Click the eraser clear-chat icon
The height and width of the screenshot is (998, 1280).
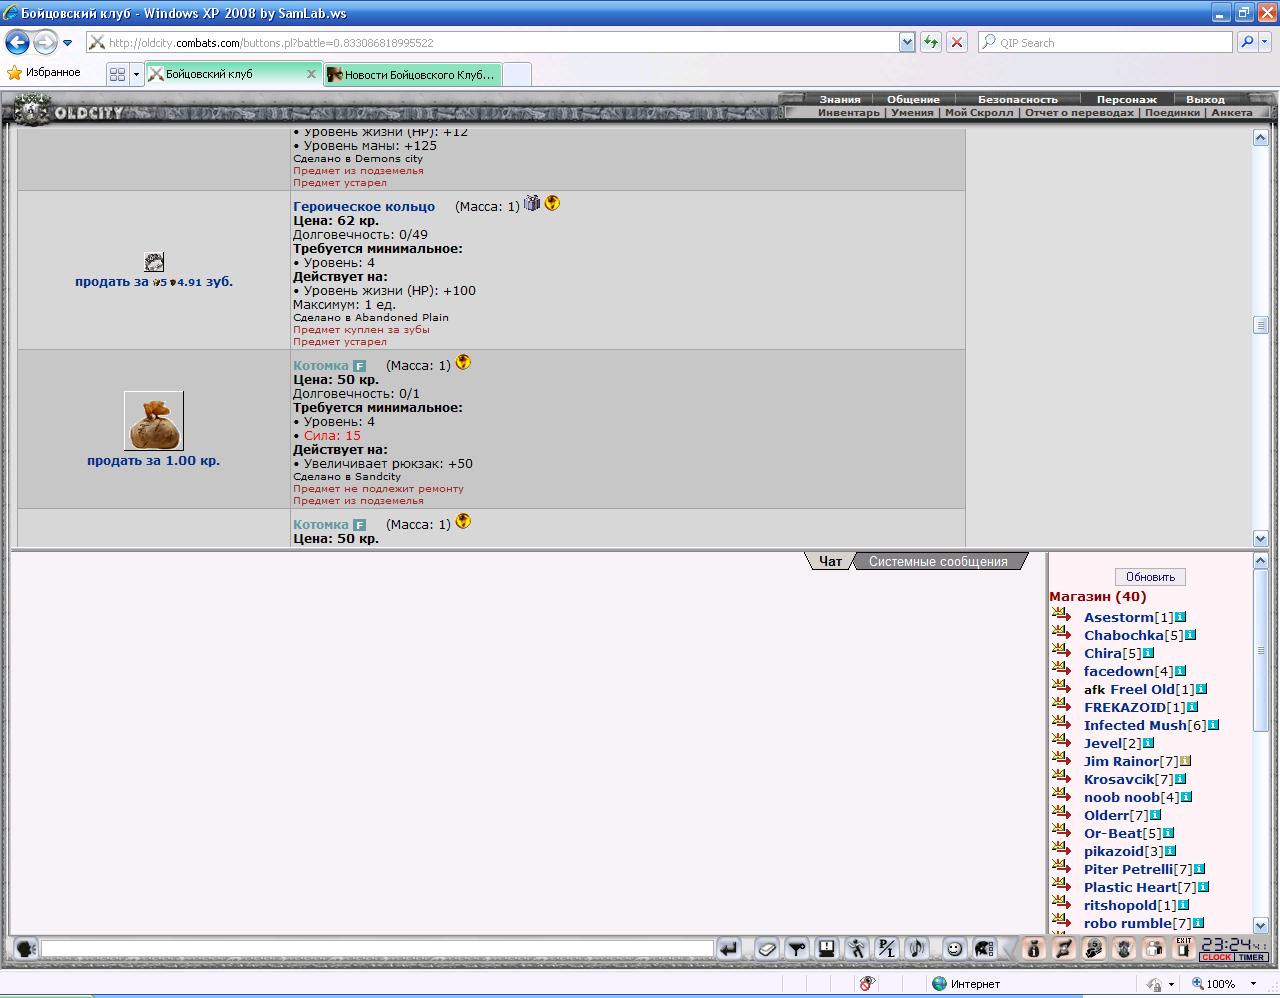(767, 948)
